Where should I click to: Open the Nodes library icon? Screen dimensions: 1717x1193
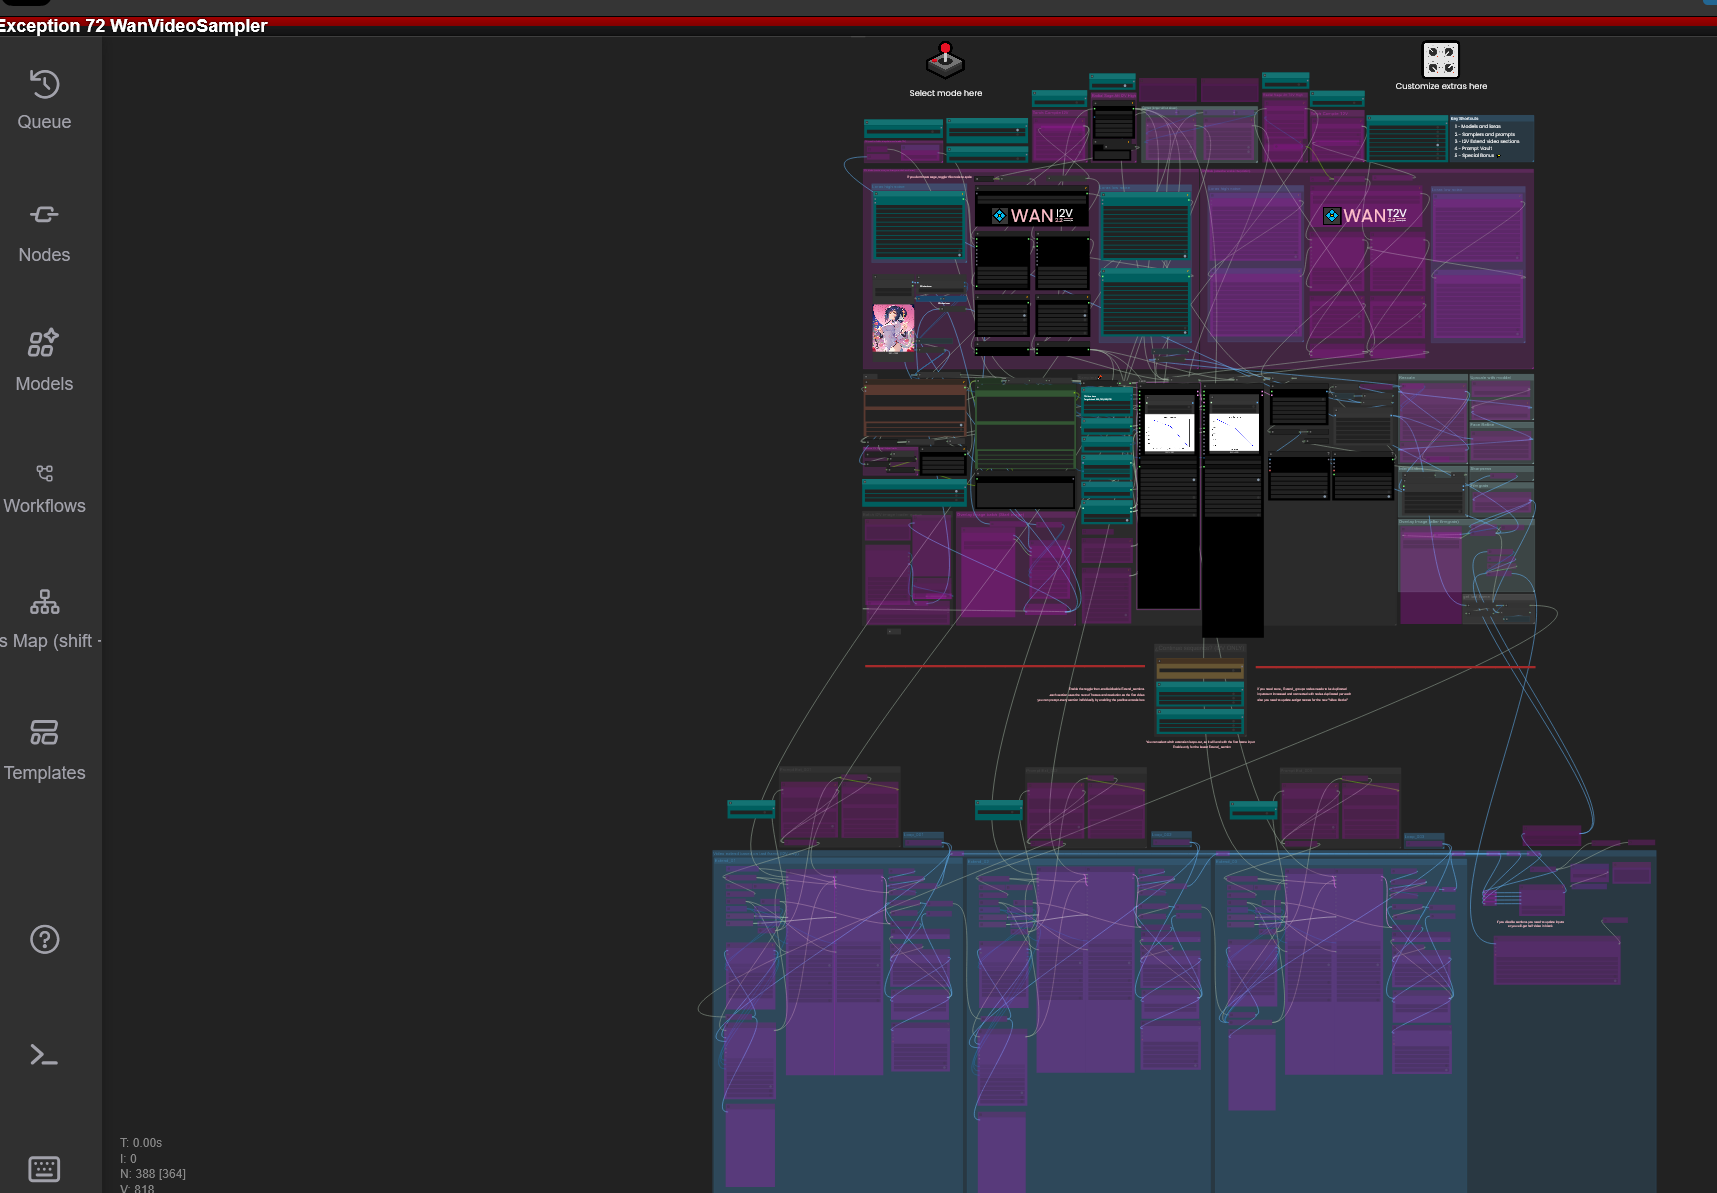(44, 232)
